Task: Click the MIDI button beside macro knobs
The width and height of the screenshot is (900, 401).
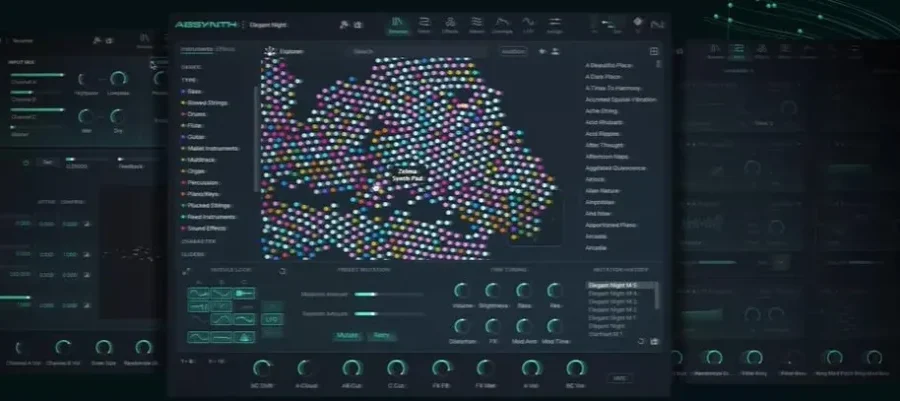Action: click(x=619, y=378)
